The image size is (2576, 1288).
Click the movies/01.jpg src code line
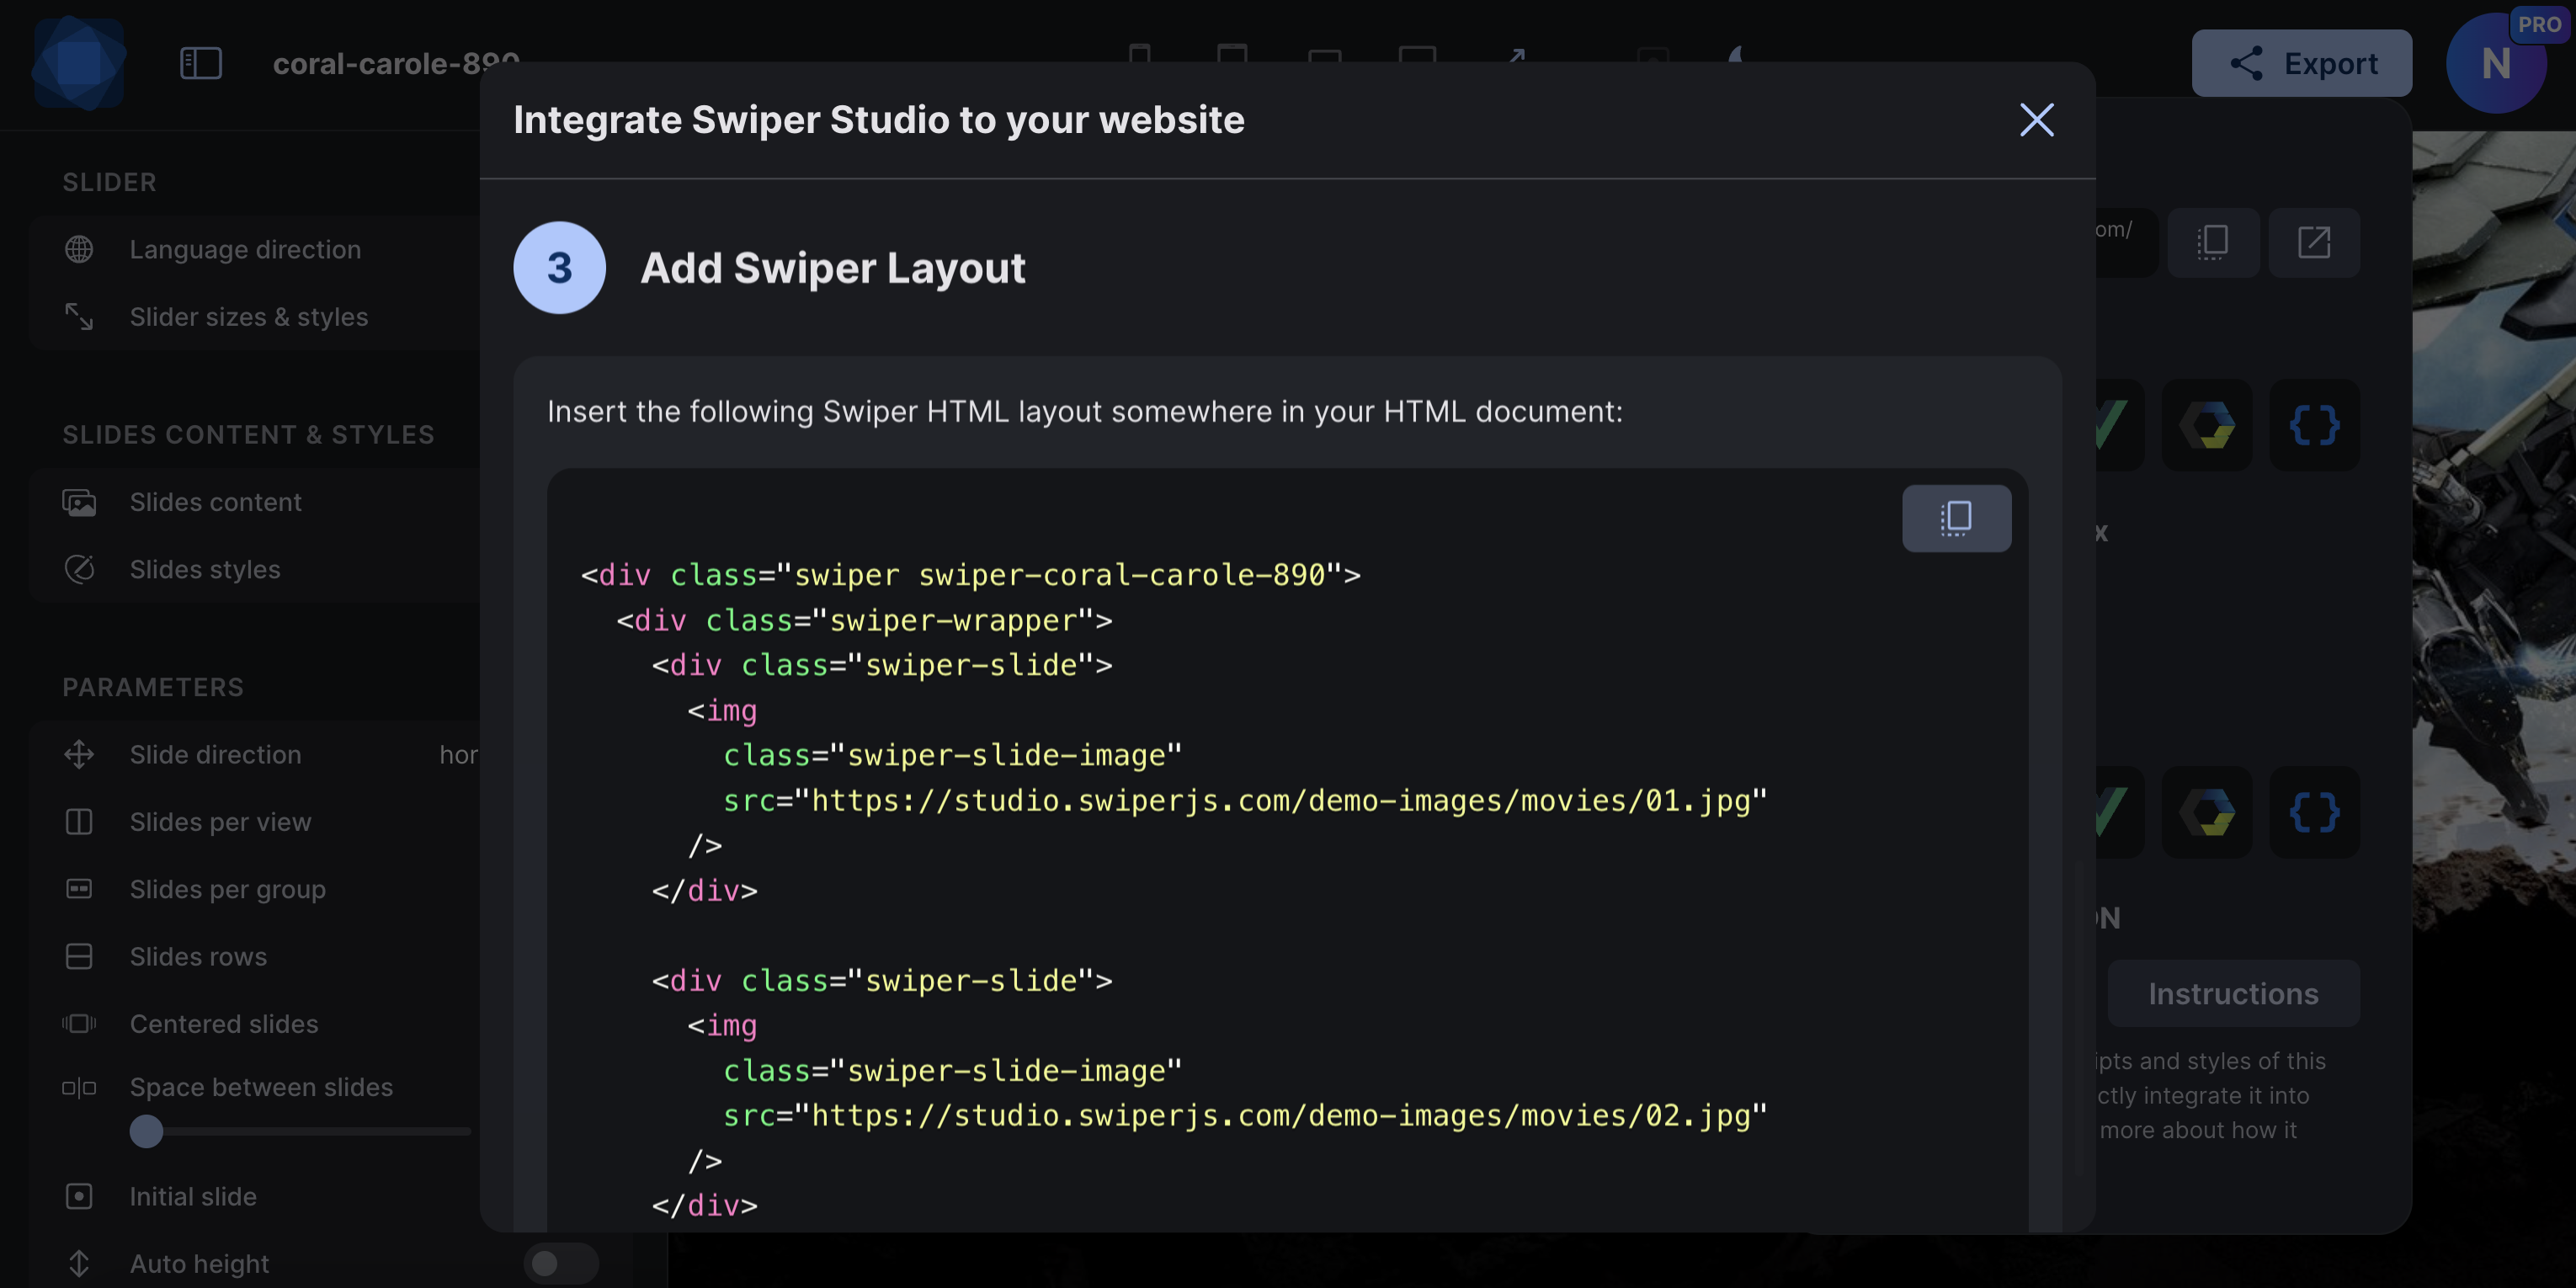1245,800
